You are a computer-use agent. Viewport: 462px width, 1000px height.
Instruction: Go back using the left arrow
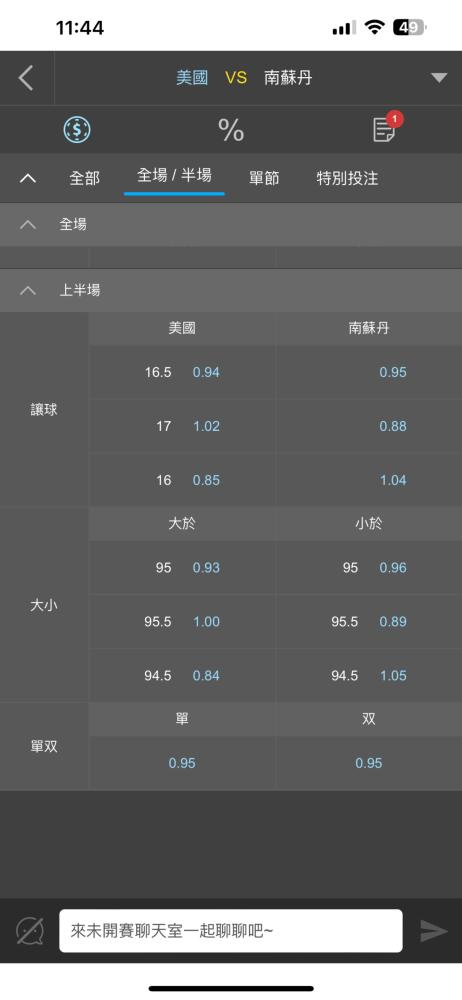[x=26, y=78]
